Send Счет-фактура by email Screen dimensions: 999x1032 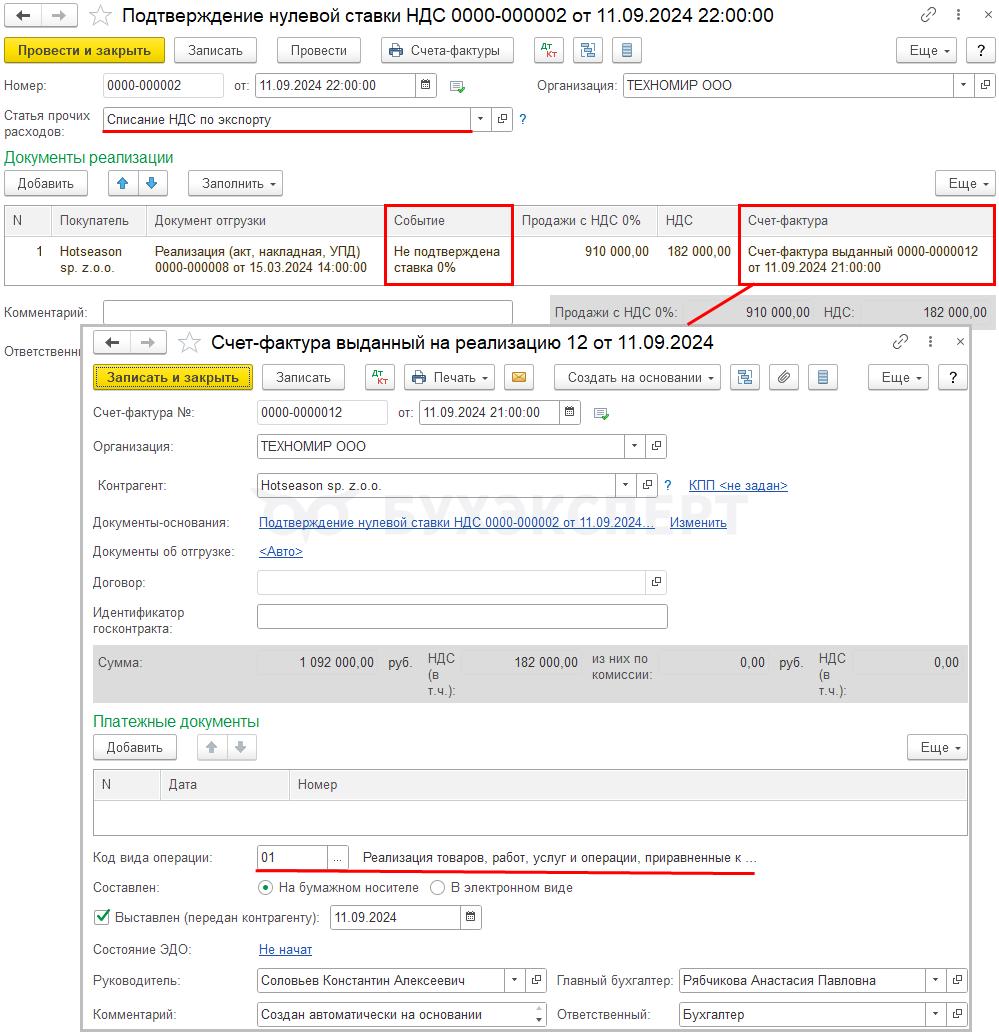pos(519,377)
